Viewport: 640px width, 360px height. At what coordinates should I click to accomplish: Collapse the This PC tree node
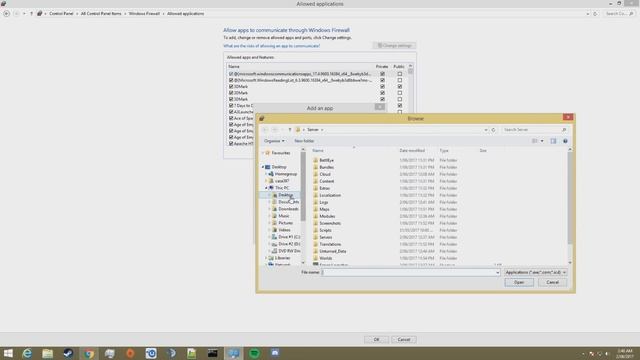(266, 188)
